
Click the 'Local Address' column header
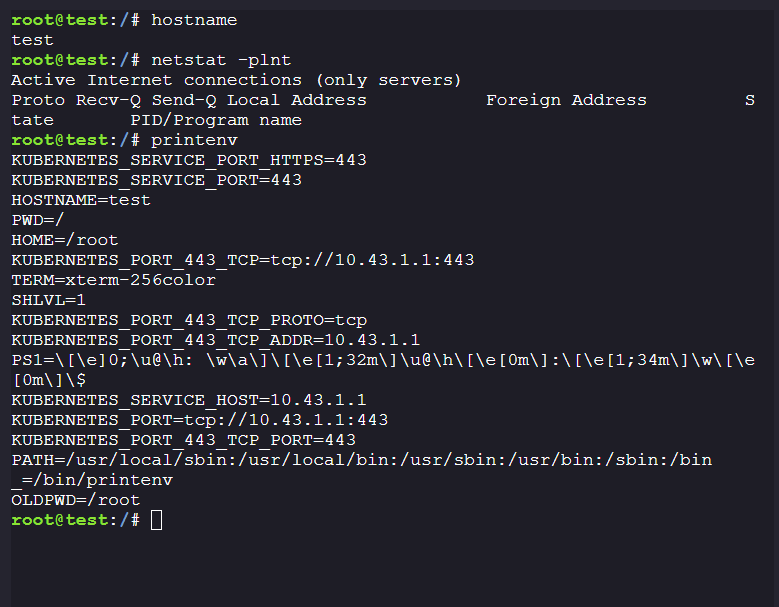click(296, 100)
